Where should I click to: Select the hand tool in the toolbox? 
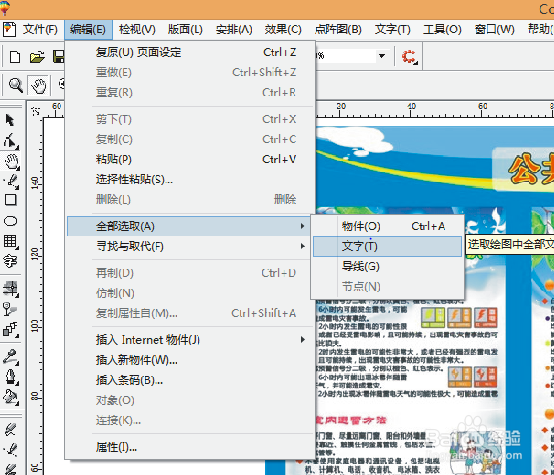tap(11, 161)
